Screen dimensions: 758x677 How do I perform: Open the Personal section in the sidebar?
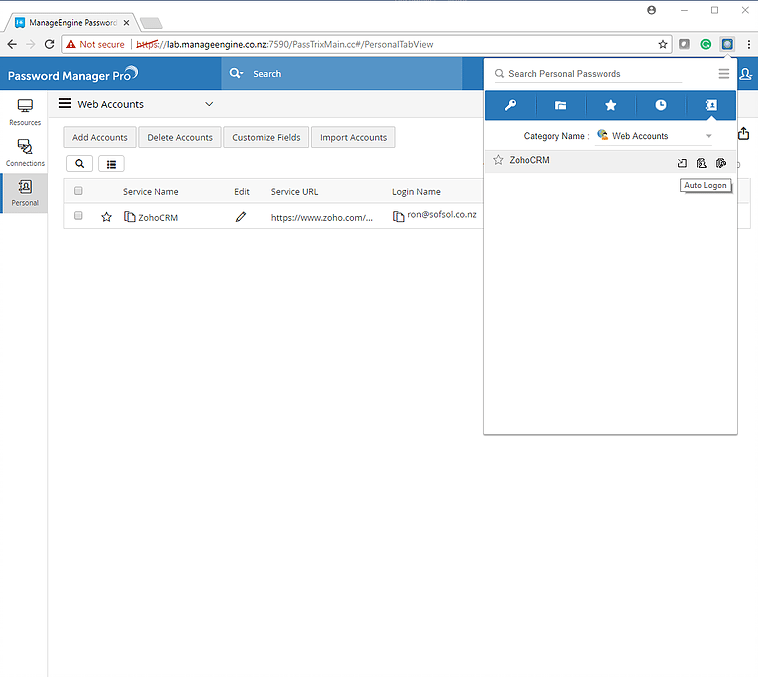click(x=25, y=193)
